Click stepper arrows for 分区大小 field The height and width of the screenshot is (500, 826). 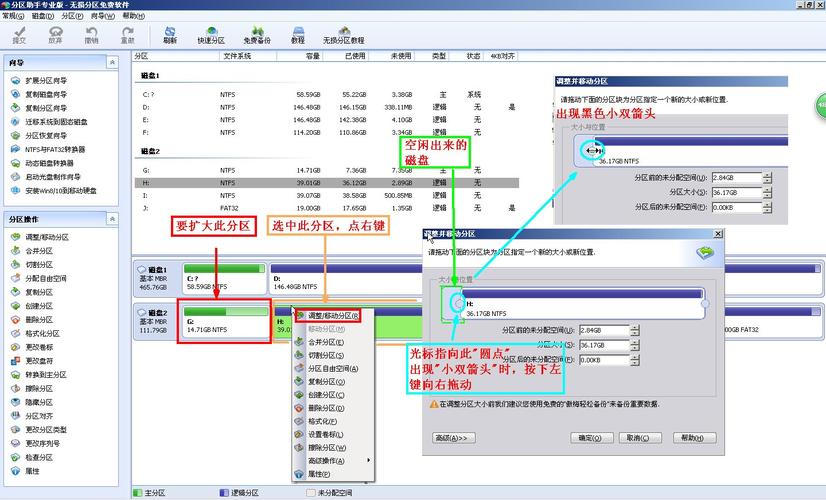click(x=635, y=345)
